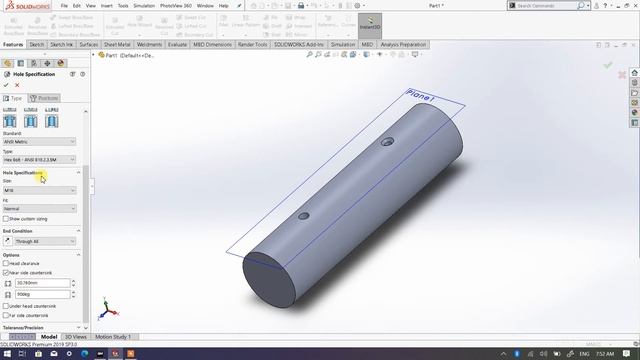The image size is (640, 360).
Task: Click in the Search Commands box
Action: (x=546, y=6)
